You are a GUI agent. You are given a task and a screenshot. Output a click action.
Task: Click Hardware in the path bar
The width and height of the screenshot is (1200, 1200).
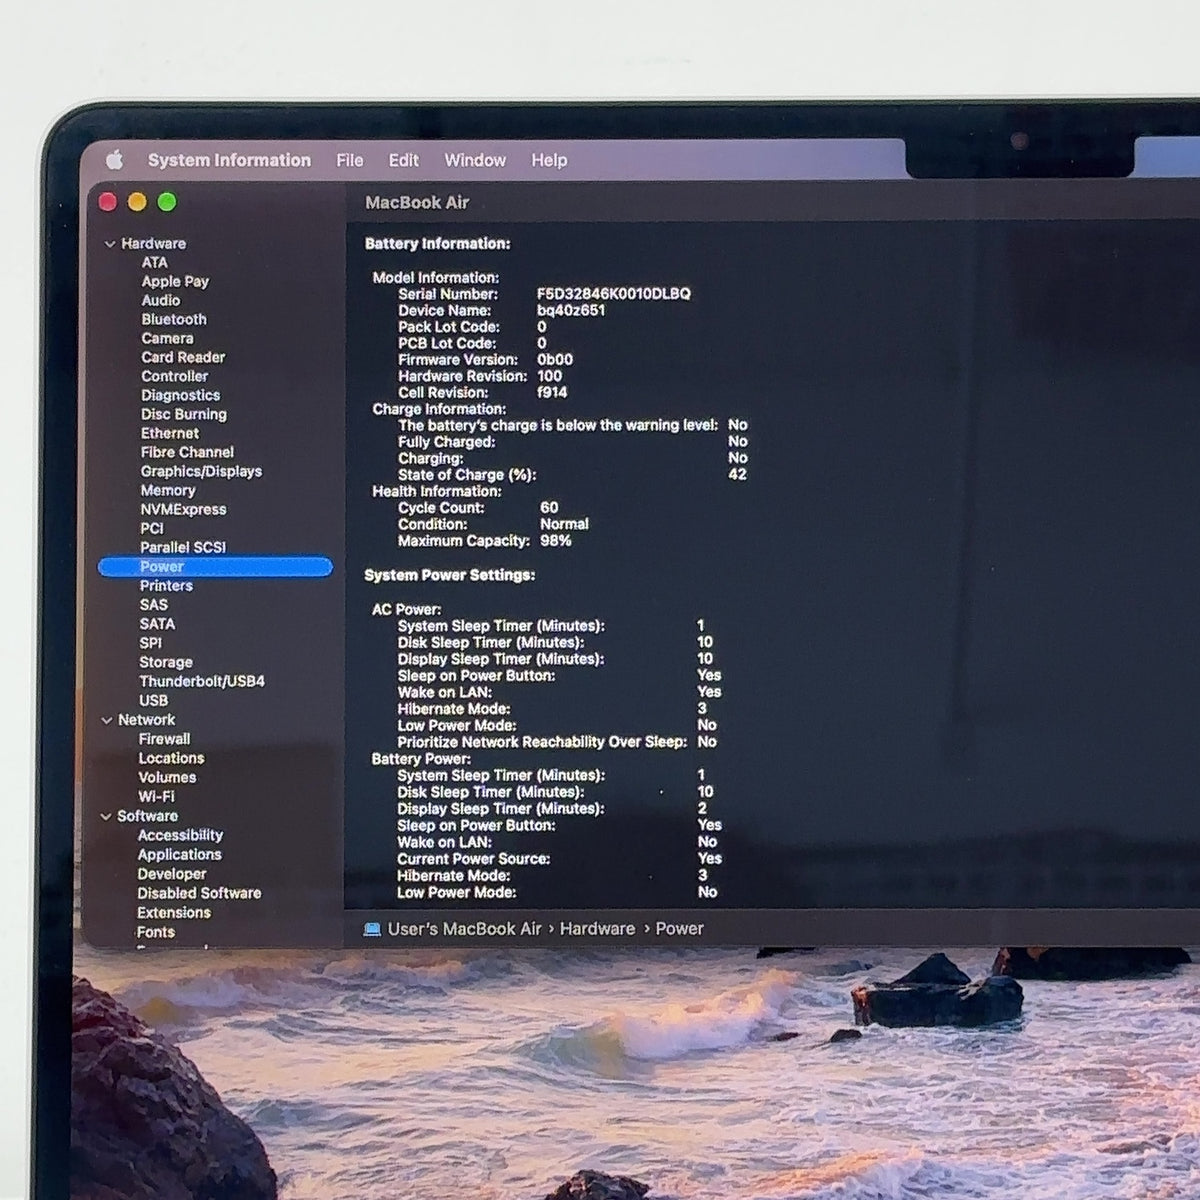597,929
